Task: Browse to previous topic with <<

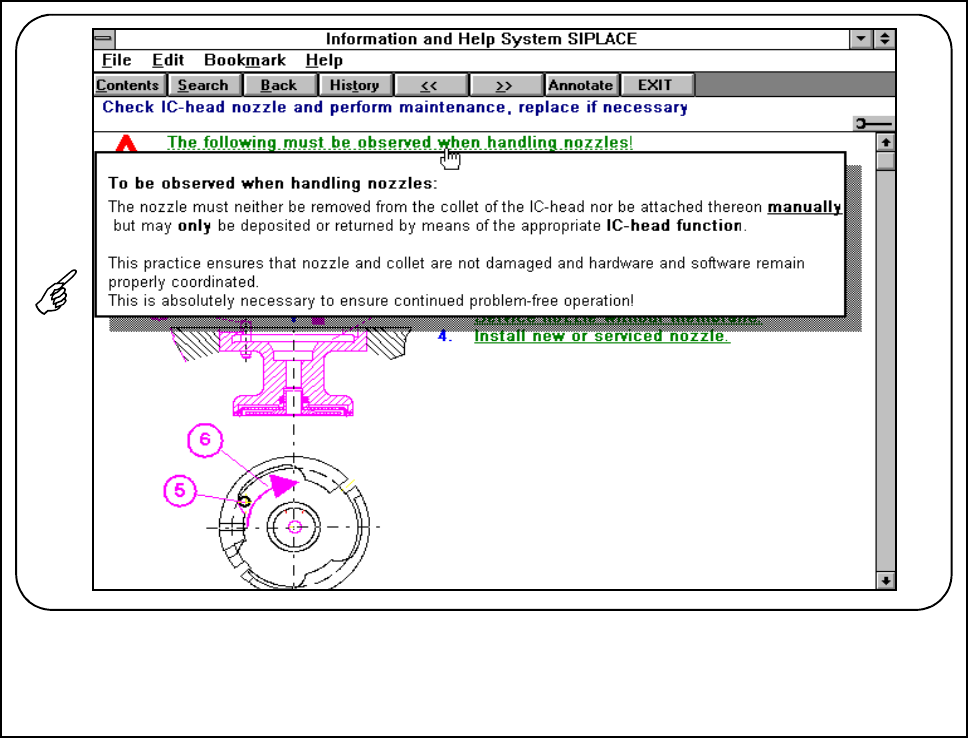Action: click(x=430, y=85)
